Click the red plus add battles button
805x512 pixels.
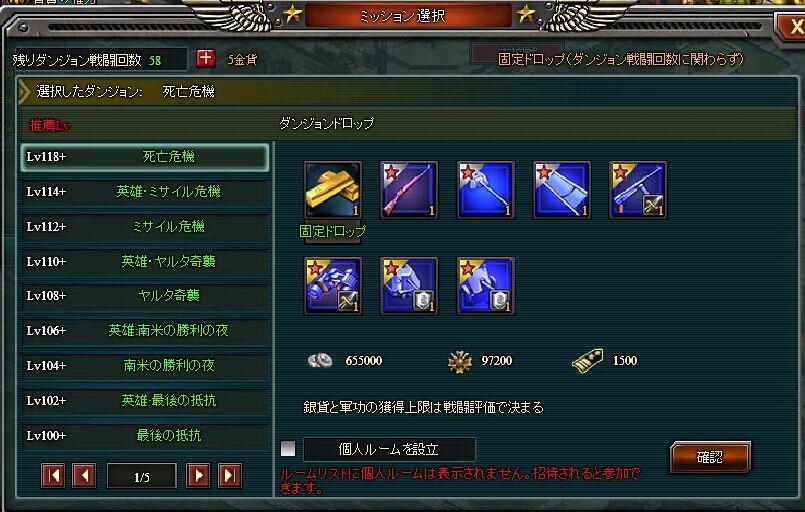206,59
